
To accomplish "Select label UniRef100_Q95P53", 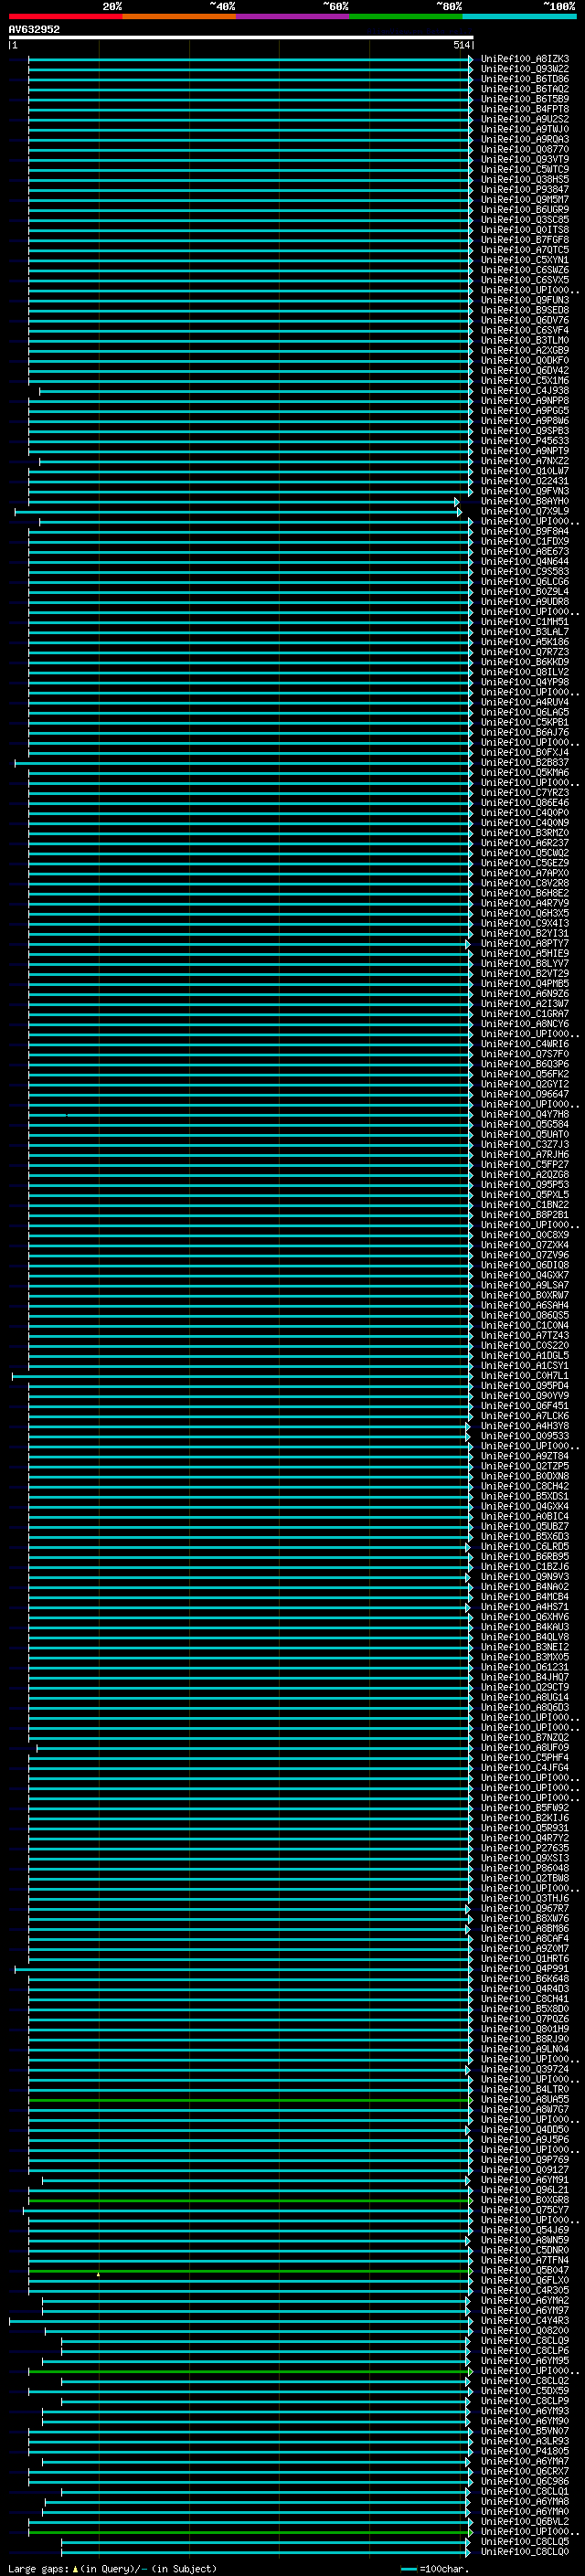I will pyautogui.click(x=525, y=1185).
